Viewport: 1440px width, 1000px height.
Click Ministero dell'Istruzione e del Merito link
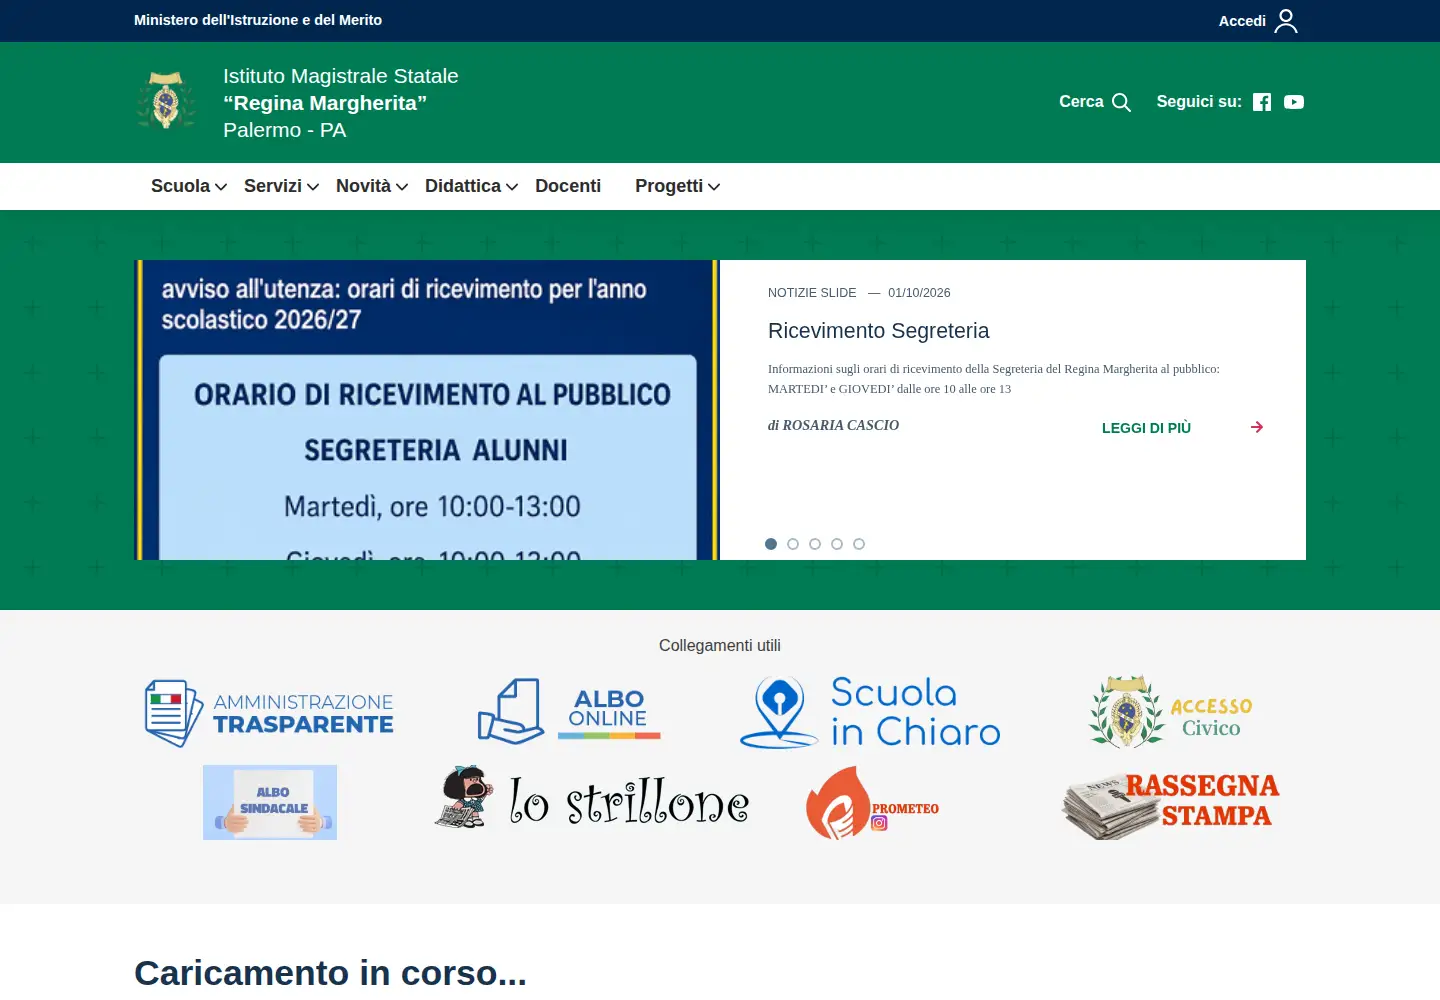click(x=258, y=20)
